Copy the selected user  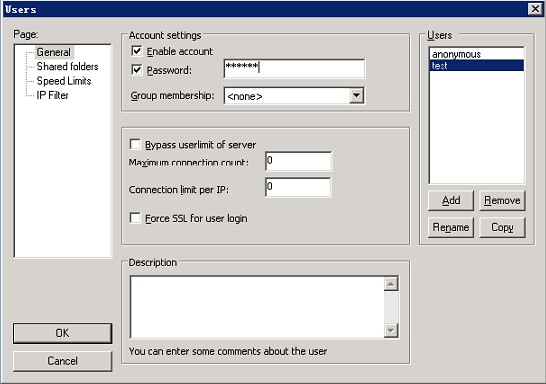click(x=502, y=227)
